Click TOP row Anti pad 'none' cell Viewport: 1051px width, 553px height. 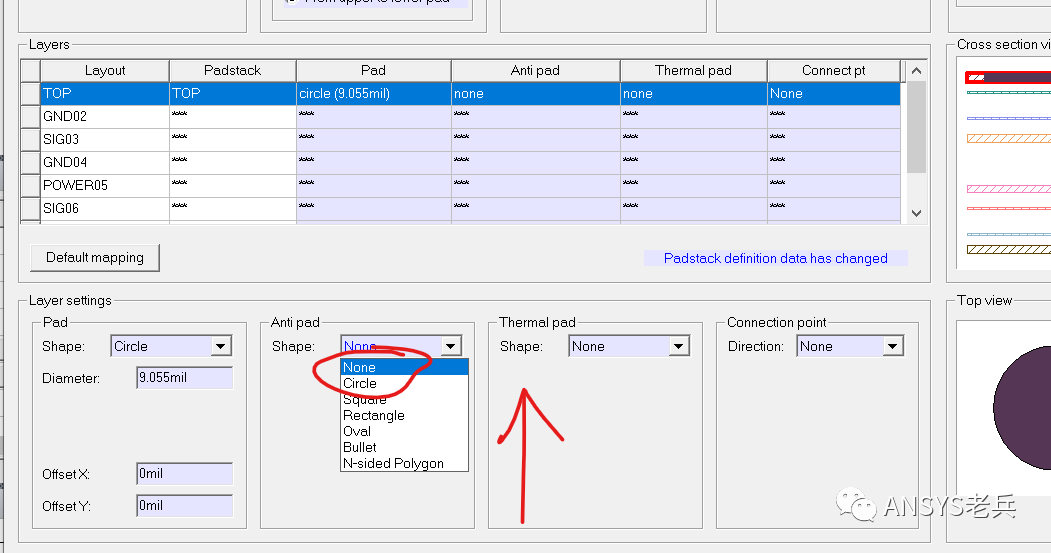(536, 93)
